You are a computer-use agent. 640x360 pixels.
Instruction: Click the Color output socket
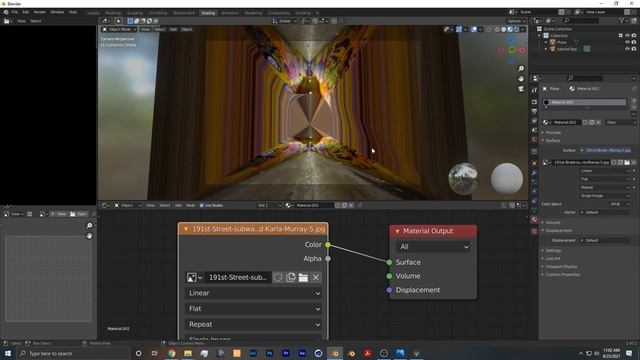pos(328,244)
